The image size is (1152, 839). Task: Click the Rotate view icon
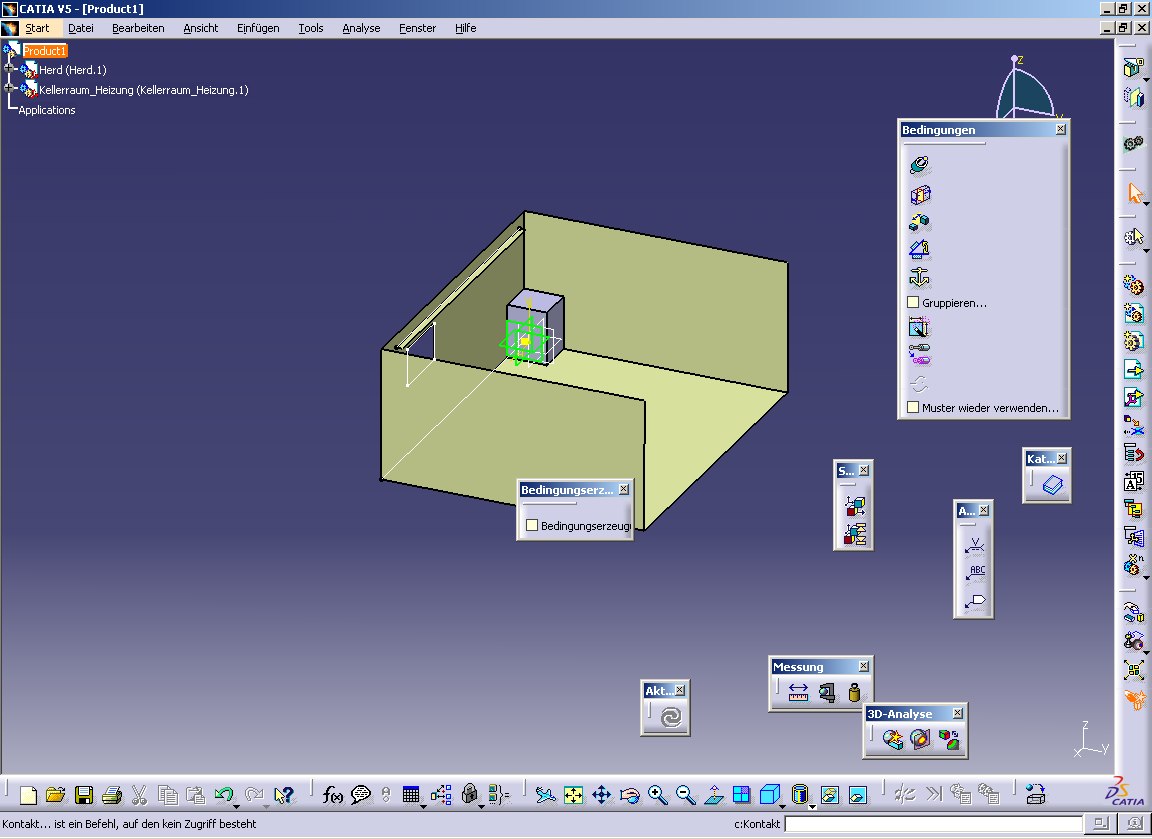[x=630, y=795]
